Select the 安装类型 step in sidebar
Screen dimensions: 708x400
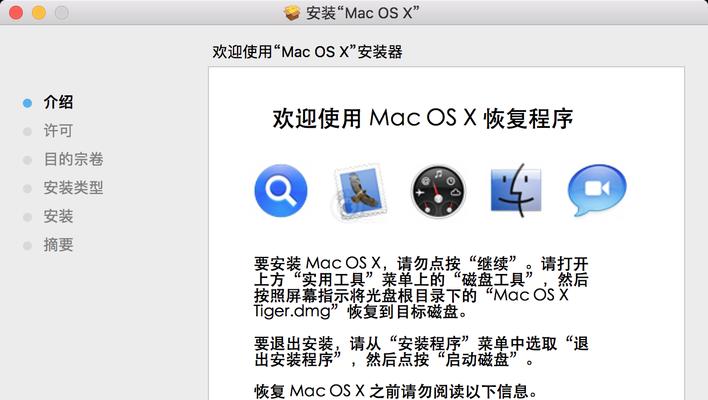point(74,188)
